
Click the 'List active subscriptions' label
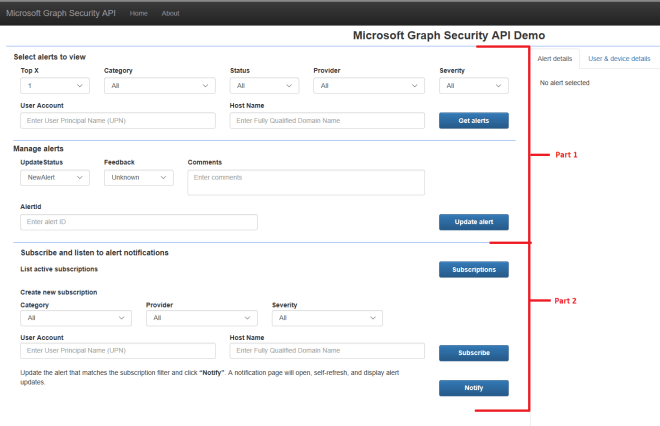click(59, 269)
